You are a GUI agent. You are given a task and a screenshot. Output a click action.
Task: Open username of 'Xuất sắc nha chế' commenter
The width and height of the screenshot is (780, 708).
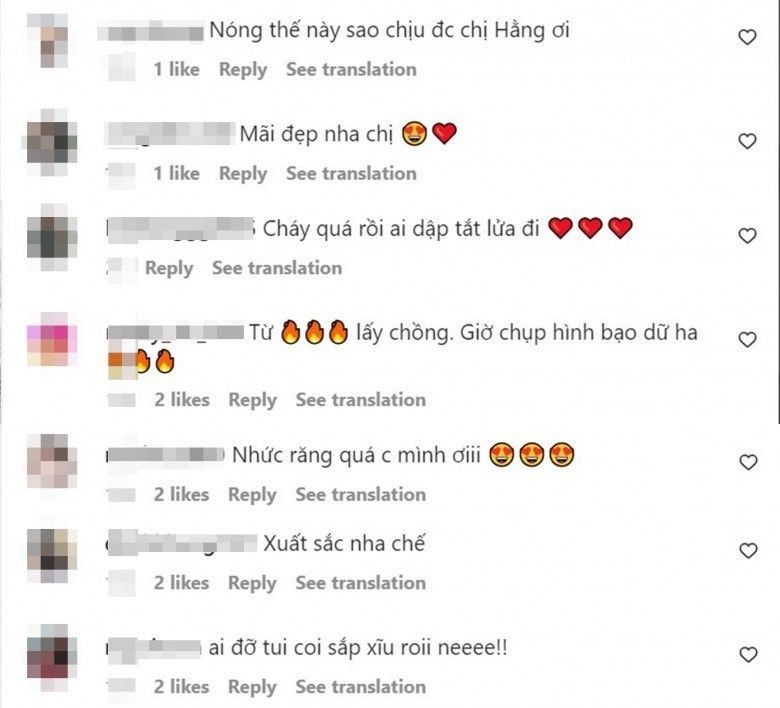pos(182,543)
